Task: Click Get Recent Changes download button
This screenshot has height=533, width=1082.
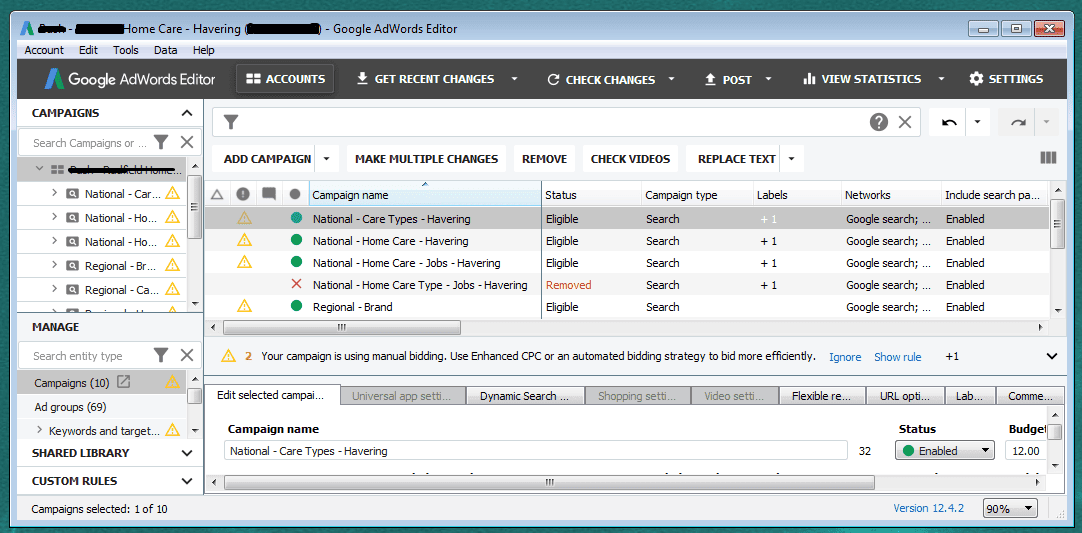Action: point(426,79)
